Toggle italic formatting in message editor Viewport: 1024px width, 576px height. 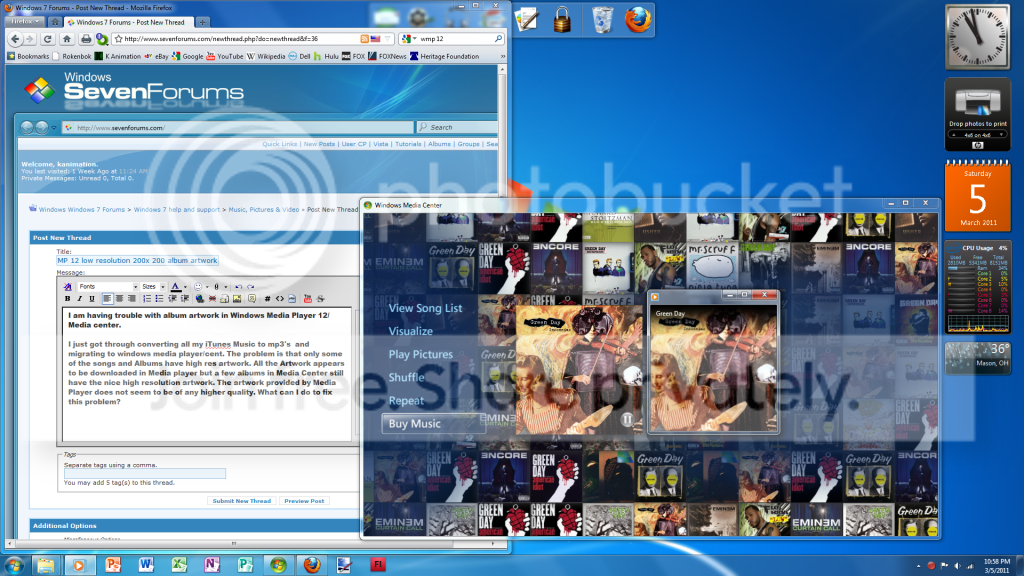pos(79,299)
